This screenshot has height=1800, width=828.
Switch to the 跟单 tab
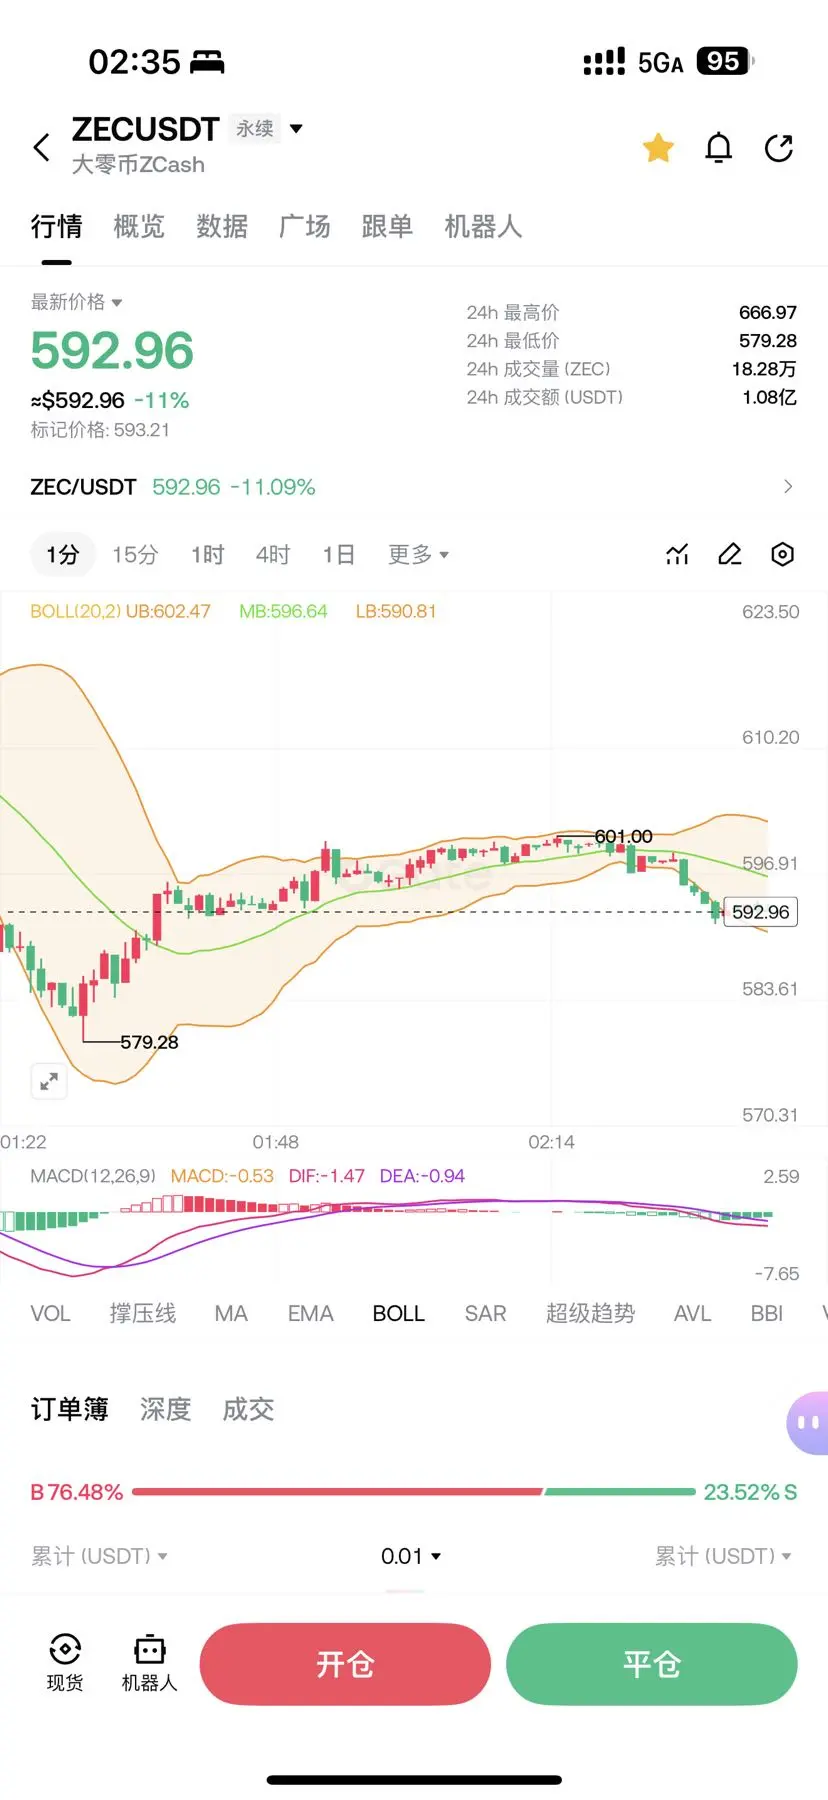(x=387, y=227)
